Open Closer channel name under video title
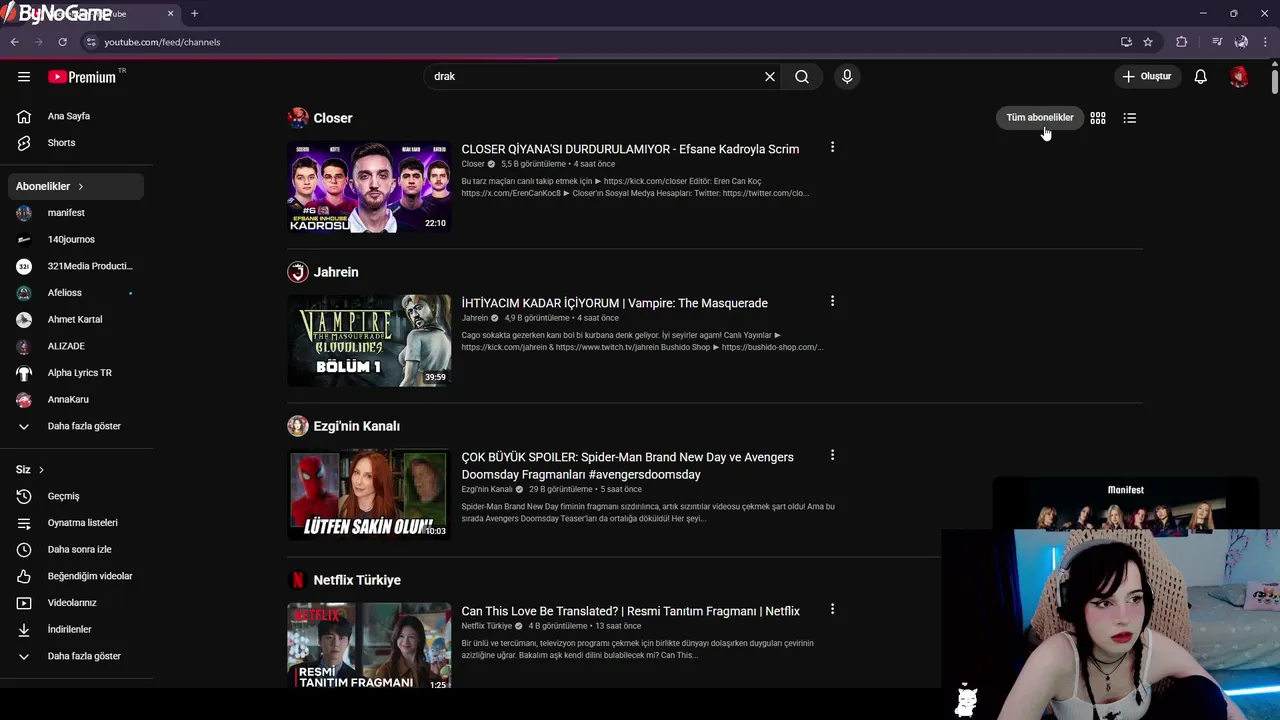Screen dimensions: 1280x720 pyautogui.click(x=473, y=164)
